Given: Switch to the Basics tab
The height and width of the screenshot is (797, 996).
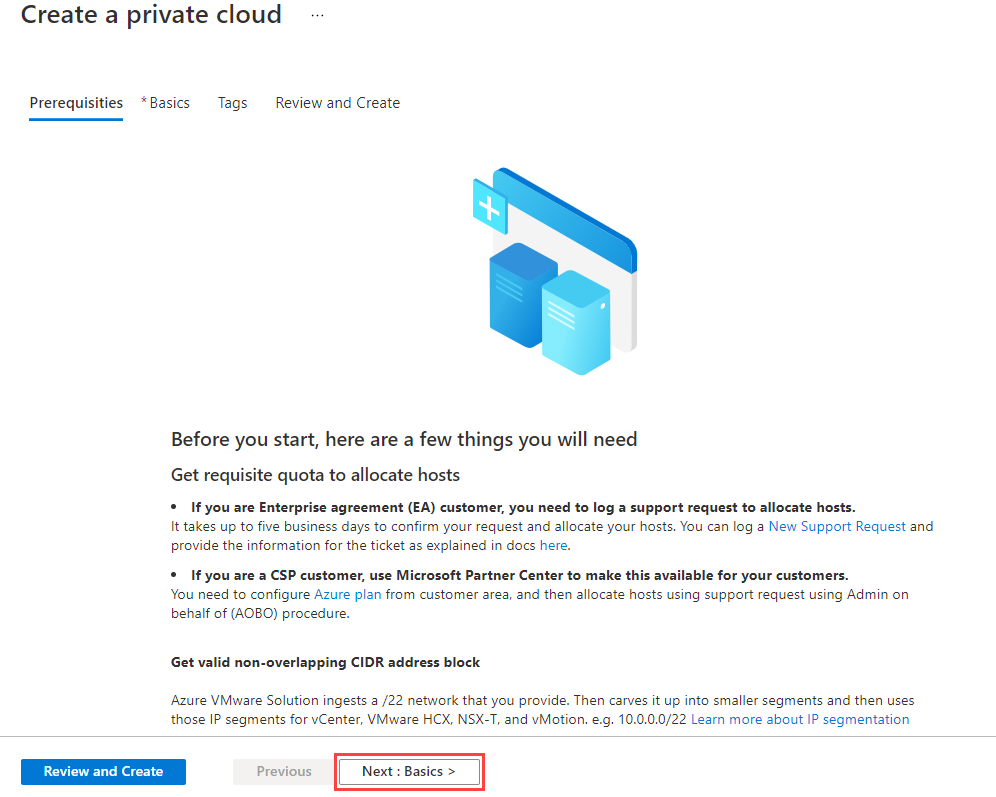Looking at the screenshot, I should coord(165,103).
